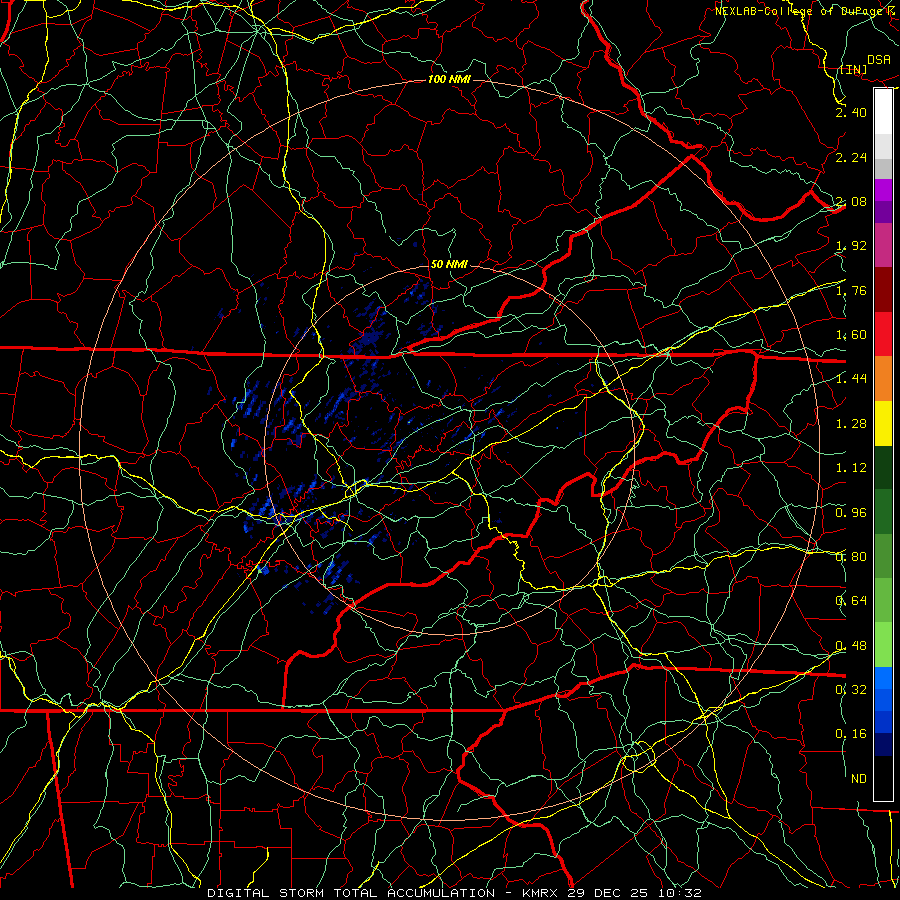Image resolution: width=900 pixels, height=900 pixels.
Task: Click the green swatch beside 0.80
Action: click(883, 556)
